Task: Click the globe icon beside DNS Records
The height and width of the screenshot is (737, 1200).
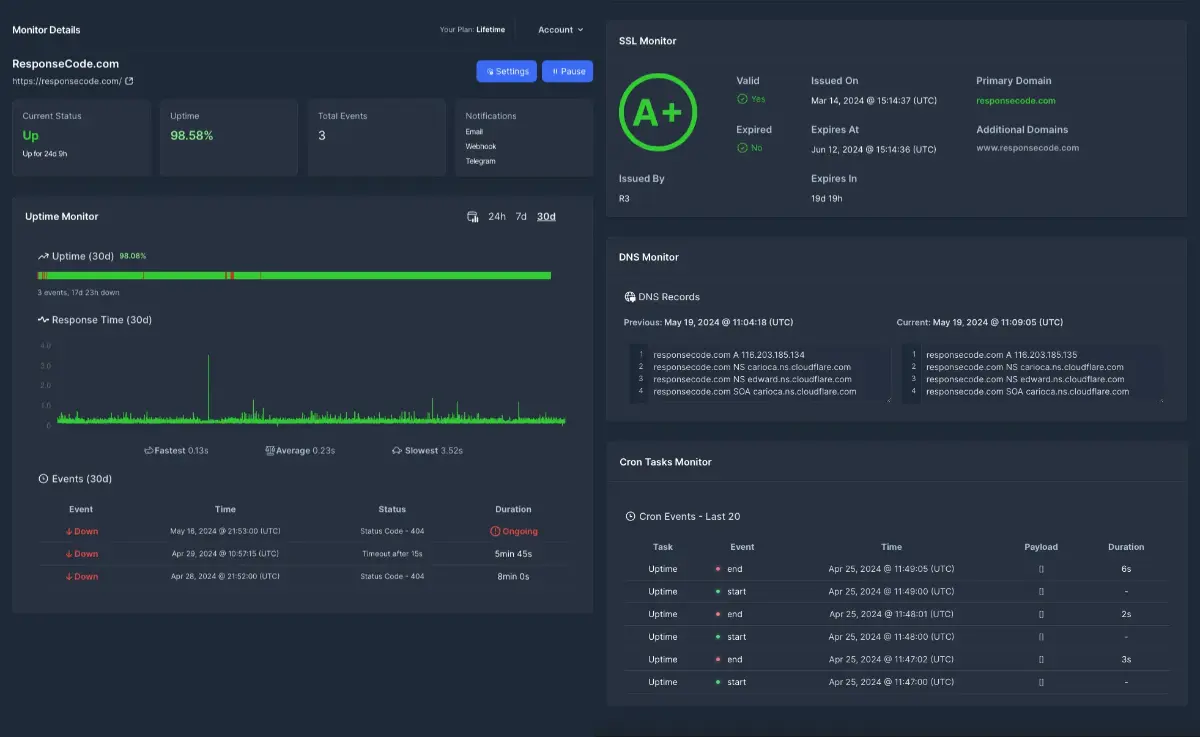Action: [630, 297]
